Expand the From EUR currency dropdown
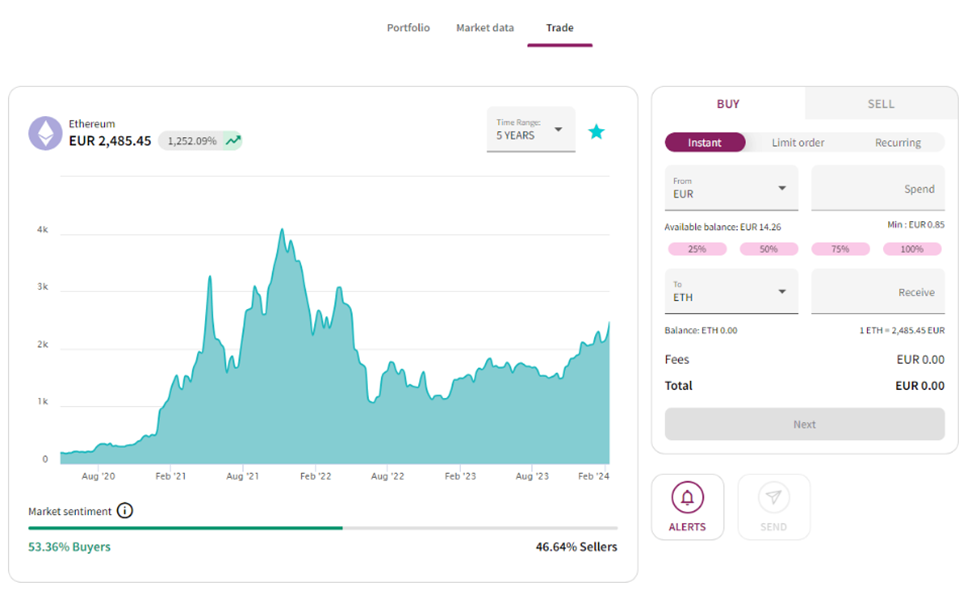This screenshot has width=974, height=599. point(731,188)
